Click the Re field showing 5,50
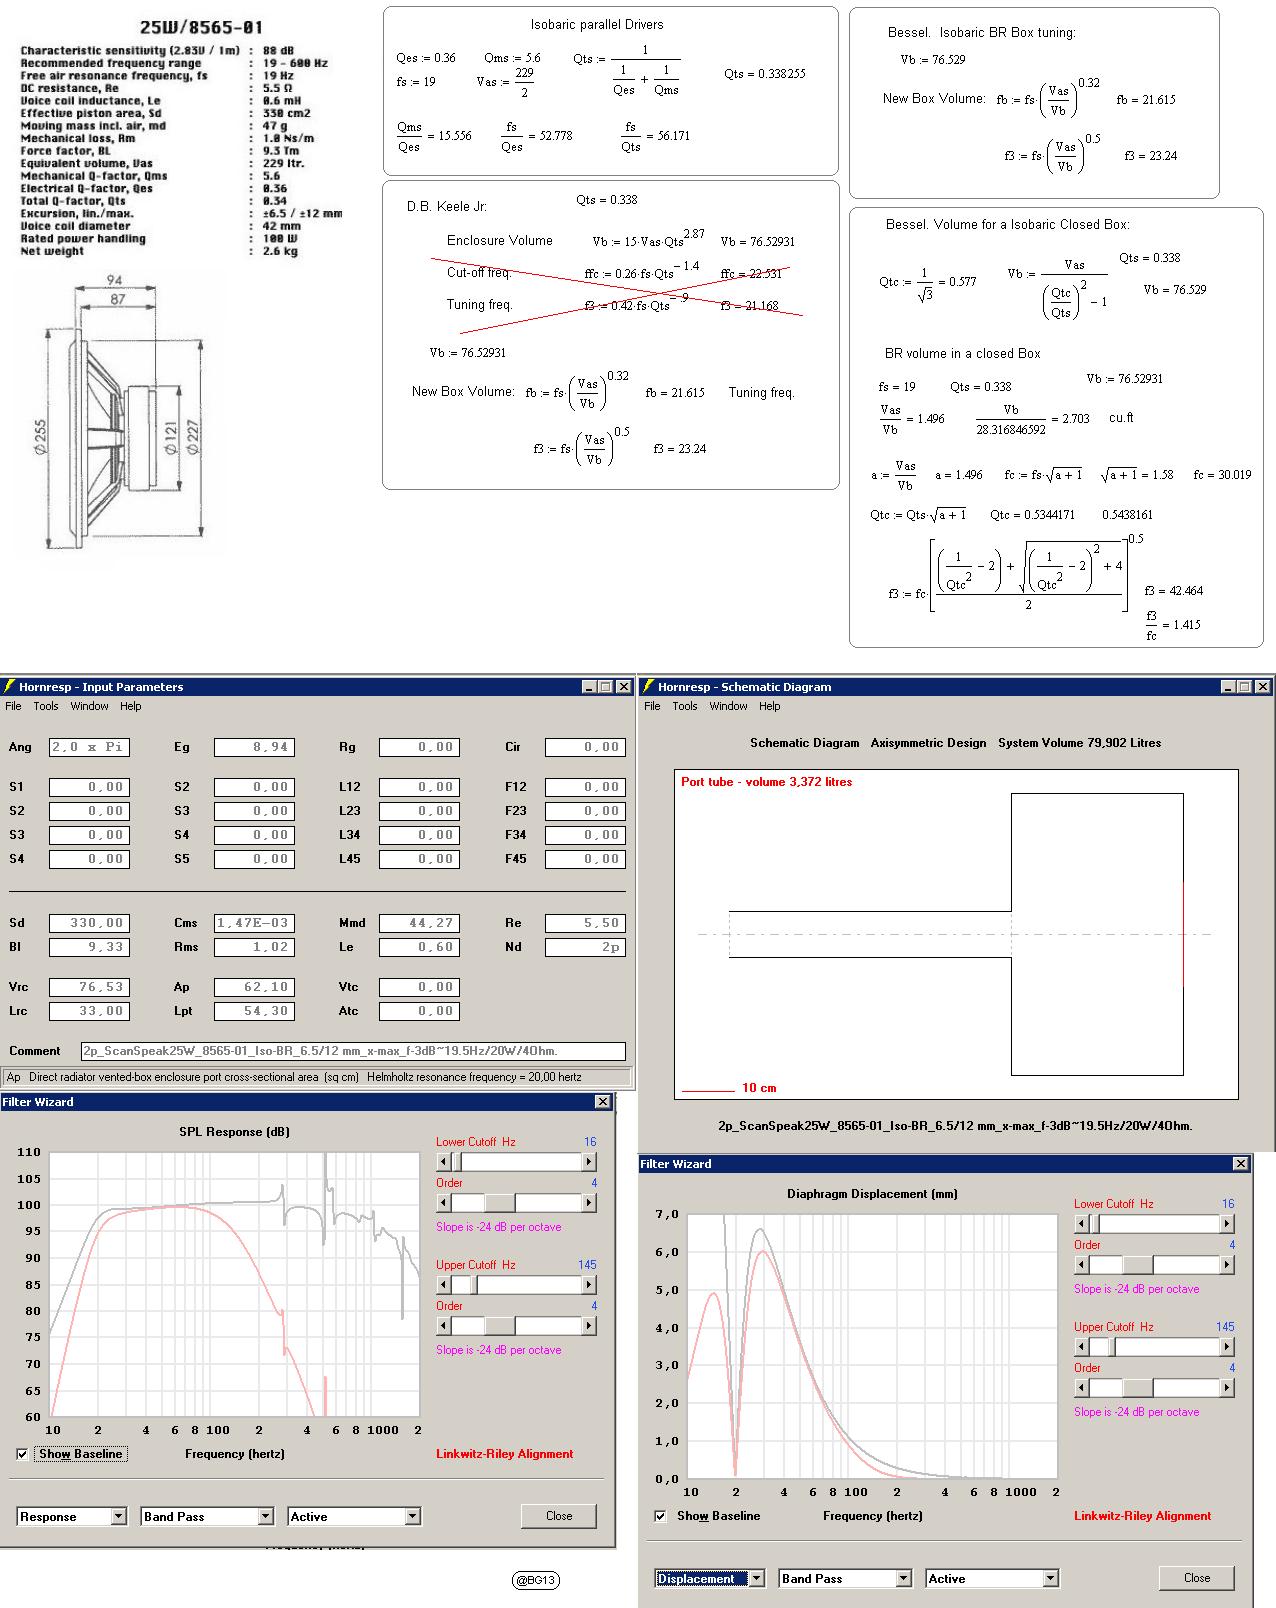Viewport: 1276px width, 1608px height. [x=585, y=923]
